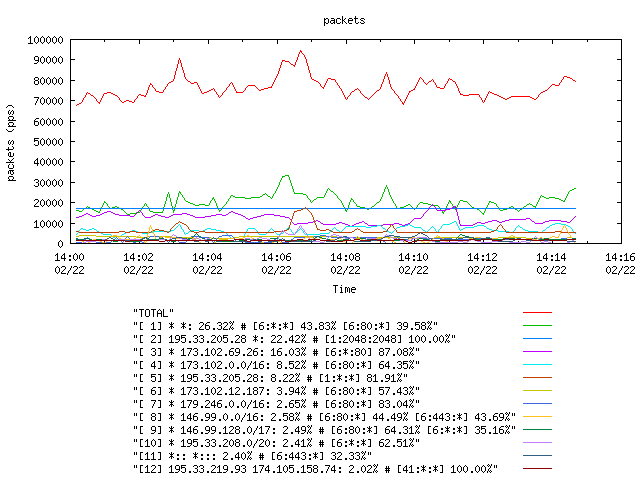
Task: Click the x-axis tick label 14:16 02/22
Action: tap(620, 264)
